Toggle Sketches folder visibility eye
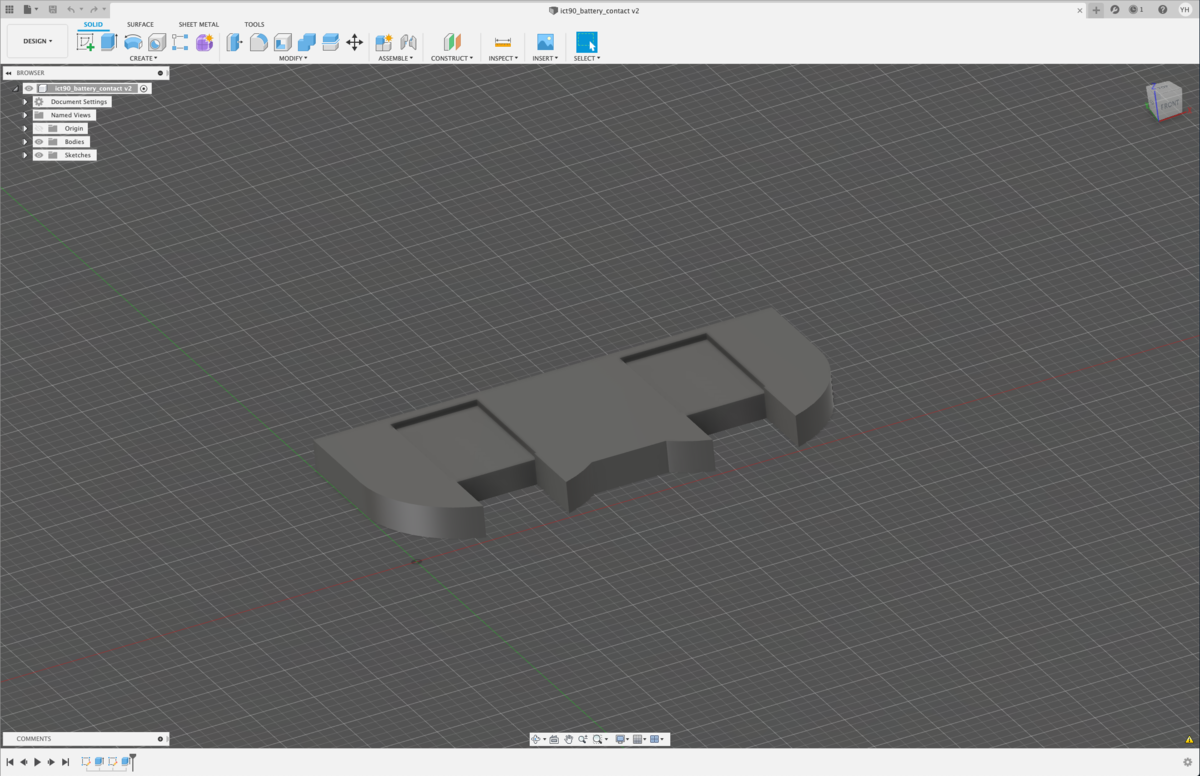1200x776 pixels. tap(39, 155)
